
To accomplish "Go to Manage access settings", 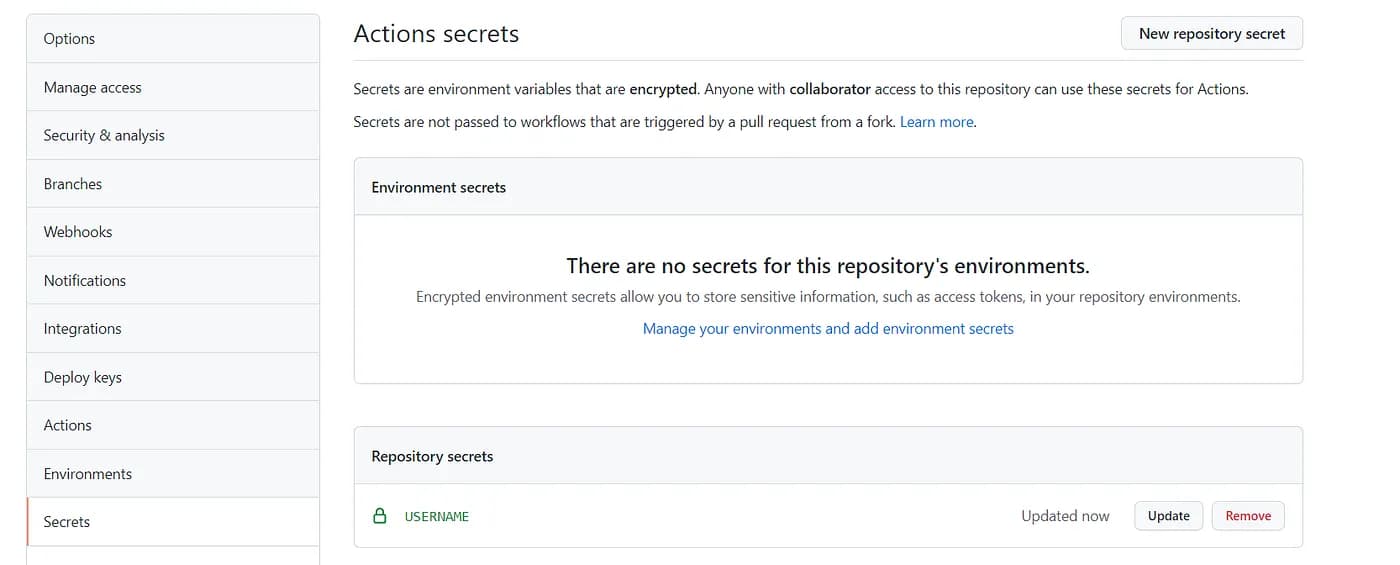I will click(93, 88).
